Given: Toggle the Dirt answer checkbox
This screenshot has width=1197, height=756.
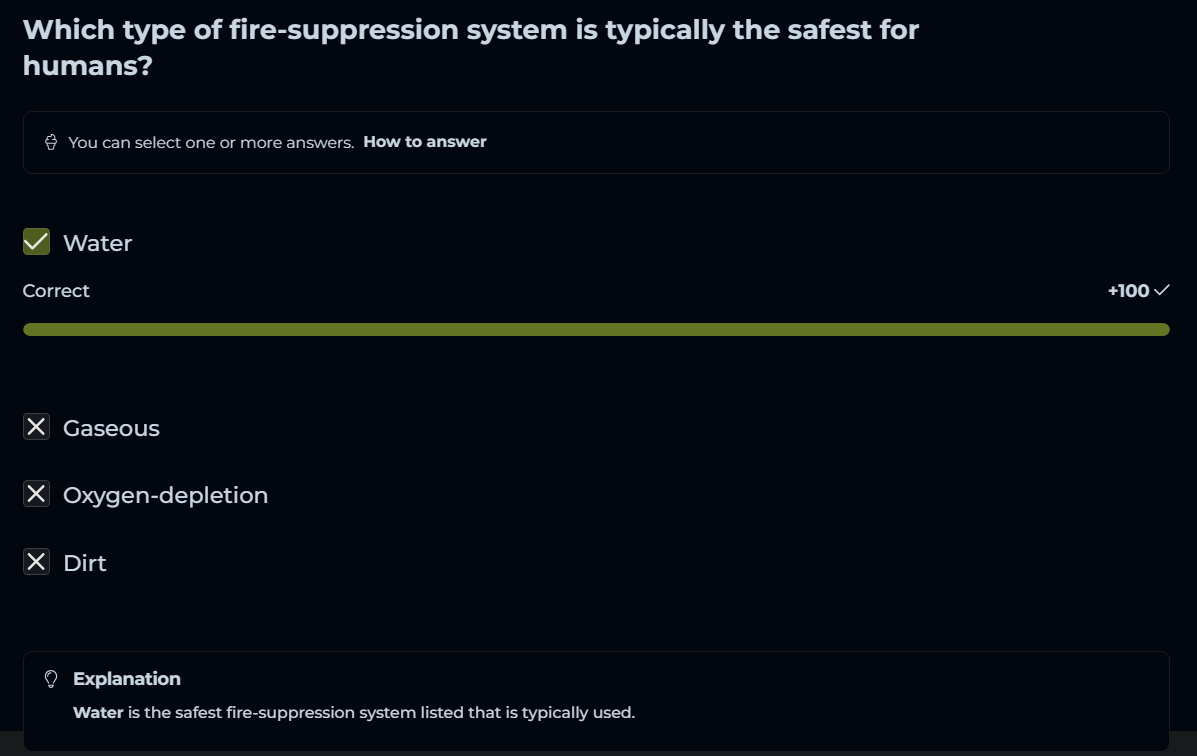Looking at the screenshot, I should pos(36,562).
